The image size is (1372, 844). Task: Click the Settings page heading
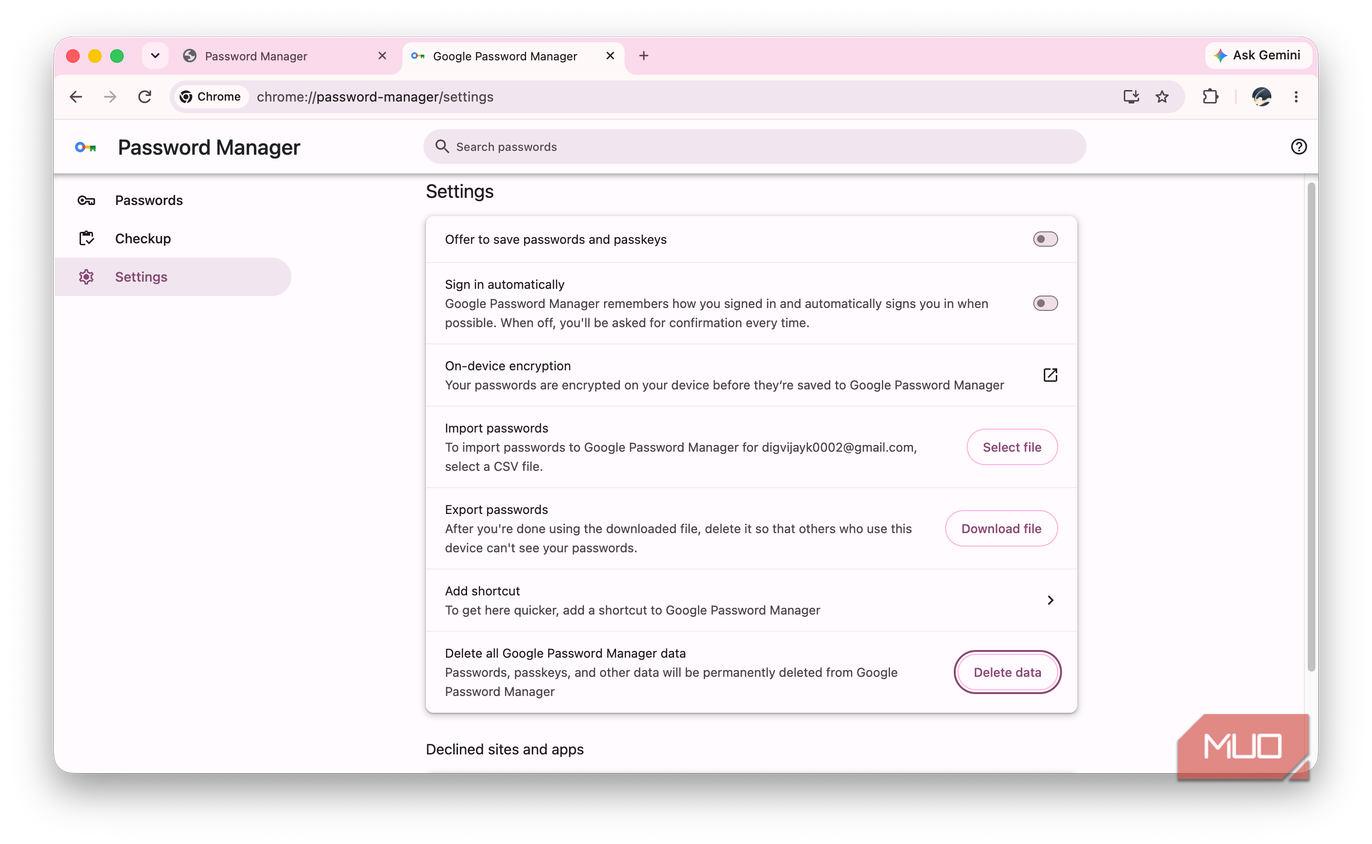(460, 191)
